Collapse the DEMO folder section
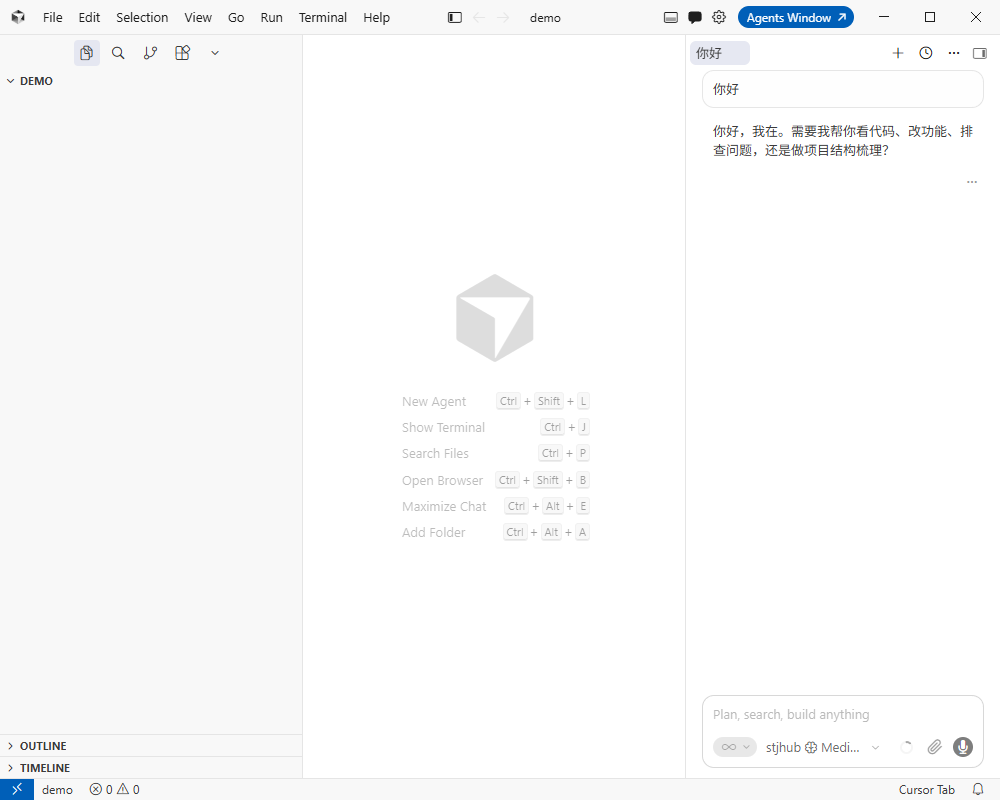 [151, 81]
